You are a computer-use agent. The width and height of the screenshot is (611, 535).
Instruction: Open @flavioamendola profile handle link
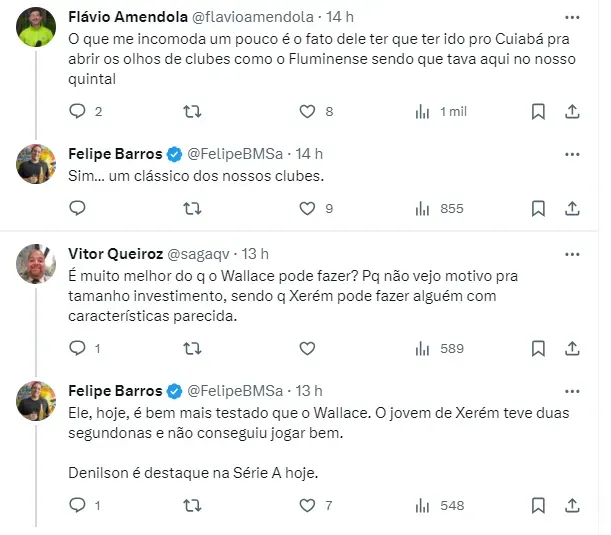tap(232, 18)
